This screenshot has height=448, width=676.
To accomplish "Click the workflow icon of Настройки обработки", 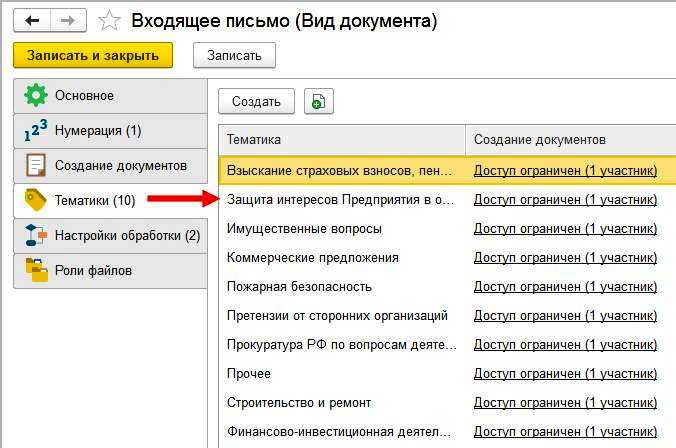I will 35,235.
